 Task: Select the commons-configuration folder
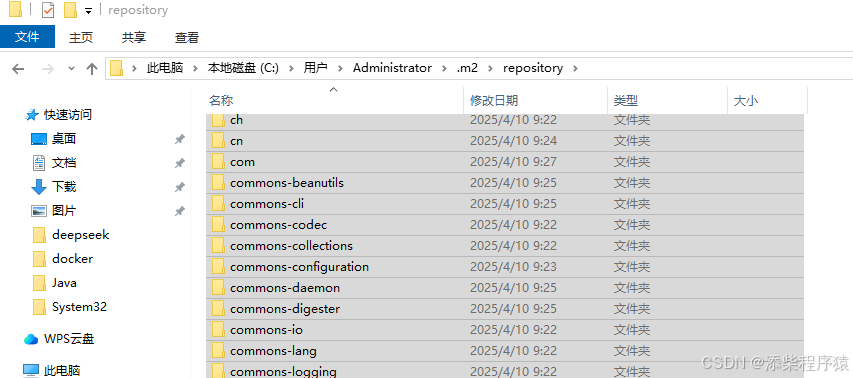[x=504, y=267]
